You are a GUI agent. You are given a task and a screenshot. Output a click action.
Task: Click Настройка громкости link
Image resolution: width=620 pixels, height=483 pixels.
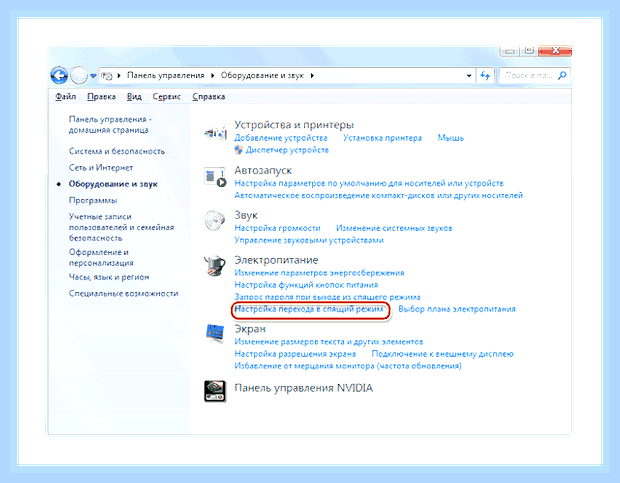pyautogui.click(x=277, y=228)
